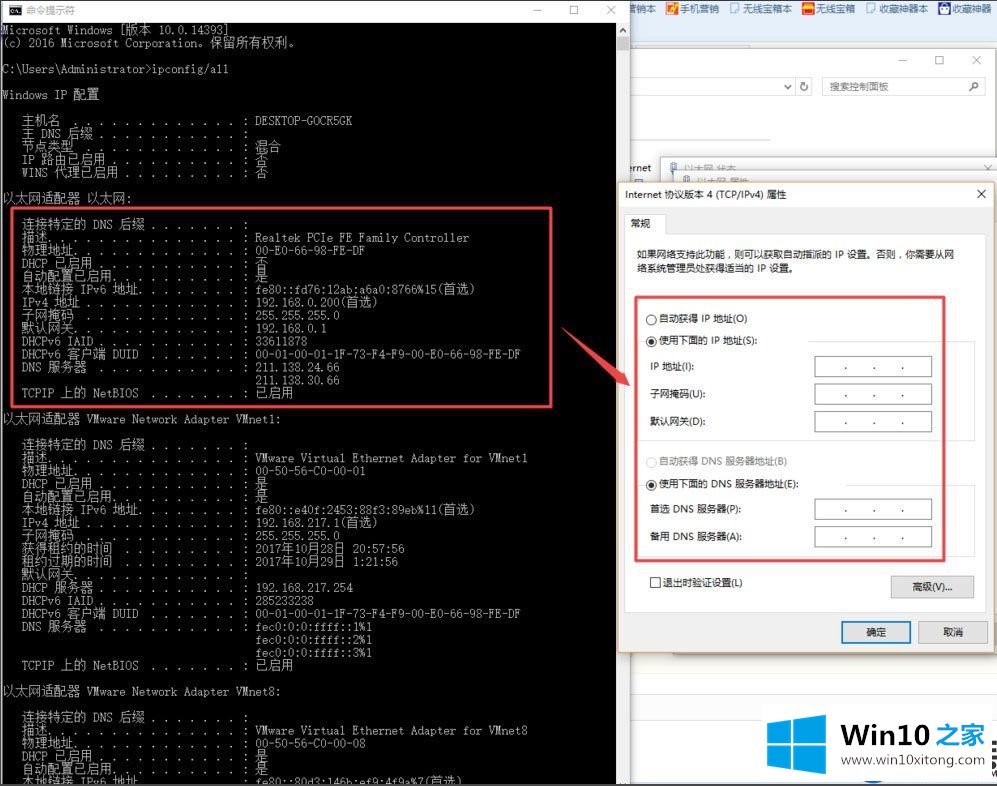Image resolution: width=997 pixels, height=786 pixels.
Task: Click the control panel refresh icon
Action: click(804, 87)
